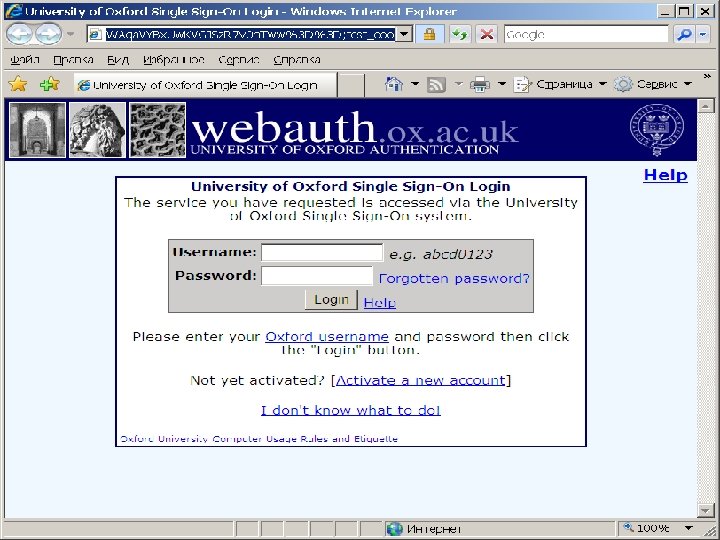Open the Favorites Center star icon

[x=18, y=84]
